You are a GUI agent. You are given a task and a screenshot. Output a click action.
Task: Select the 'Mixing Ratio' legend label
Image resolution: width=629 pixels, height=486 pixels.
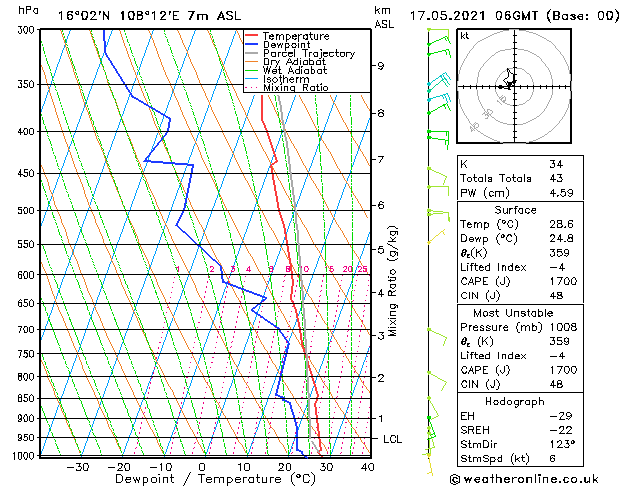point(296,87)
